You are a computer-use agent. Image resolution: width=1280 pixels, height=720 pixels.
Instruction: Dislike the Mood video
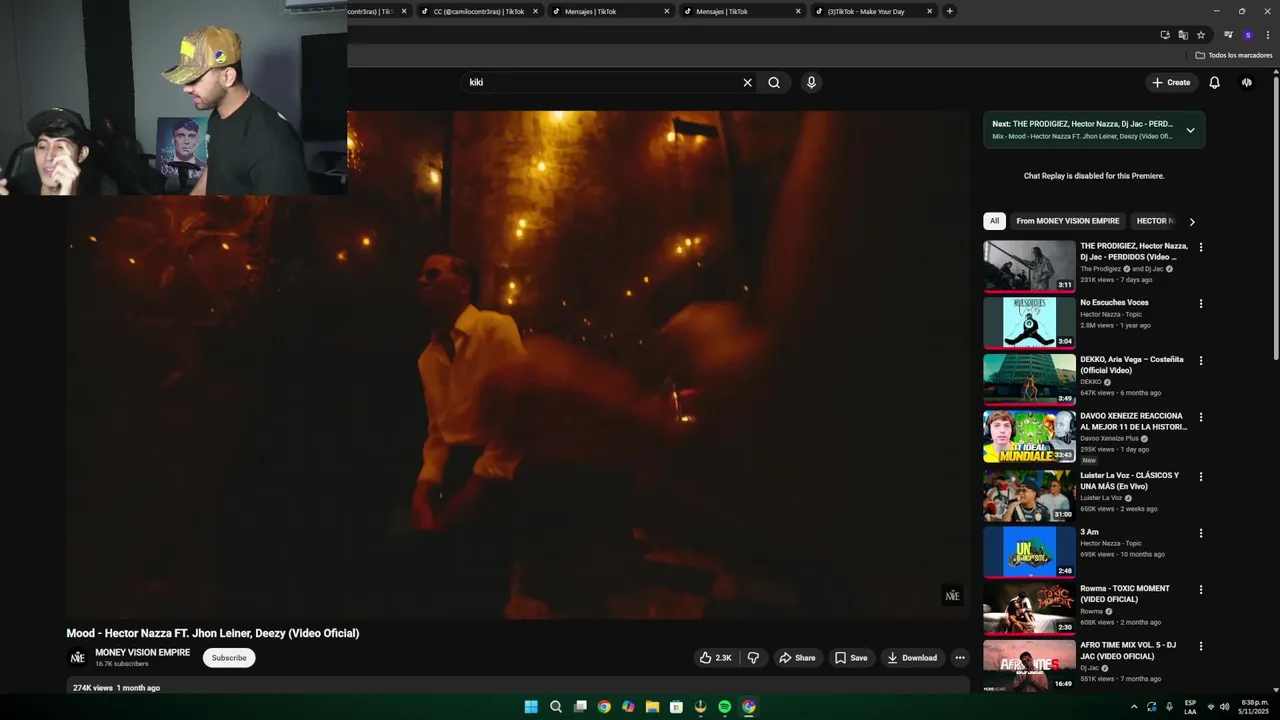[753, 658]
